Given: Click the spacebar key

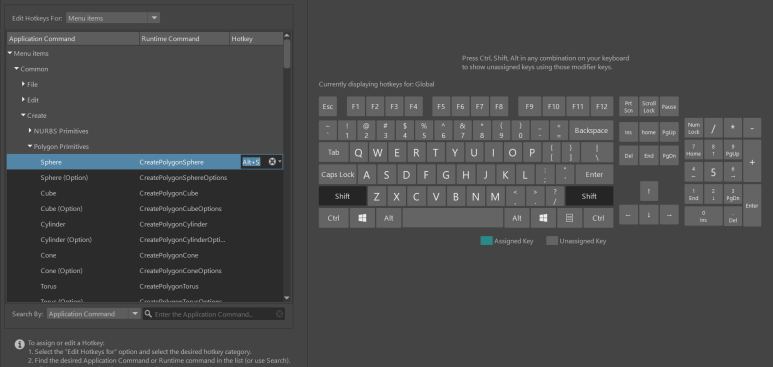Looking at the screenshot, I should pos(453,218).
